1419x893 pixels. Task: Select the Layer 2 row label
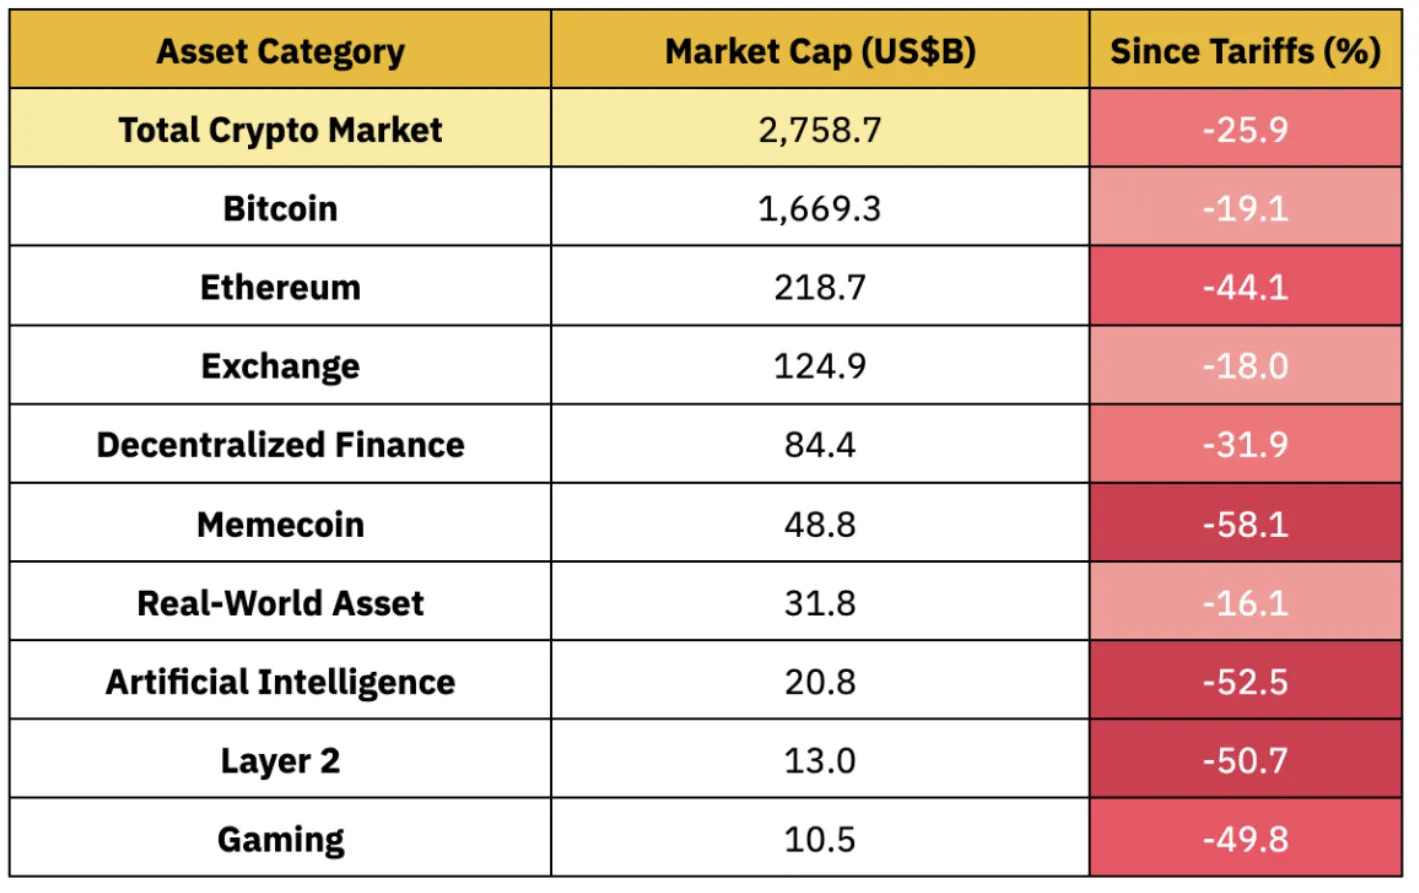tap(280, 761)
